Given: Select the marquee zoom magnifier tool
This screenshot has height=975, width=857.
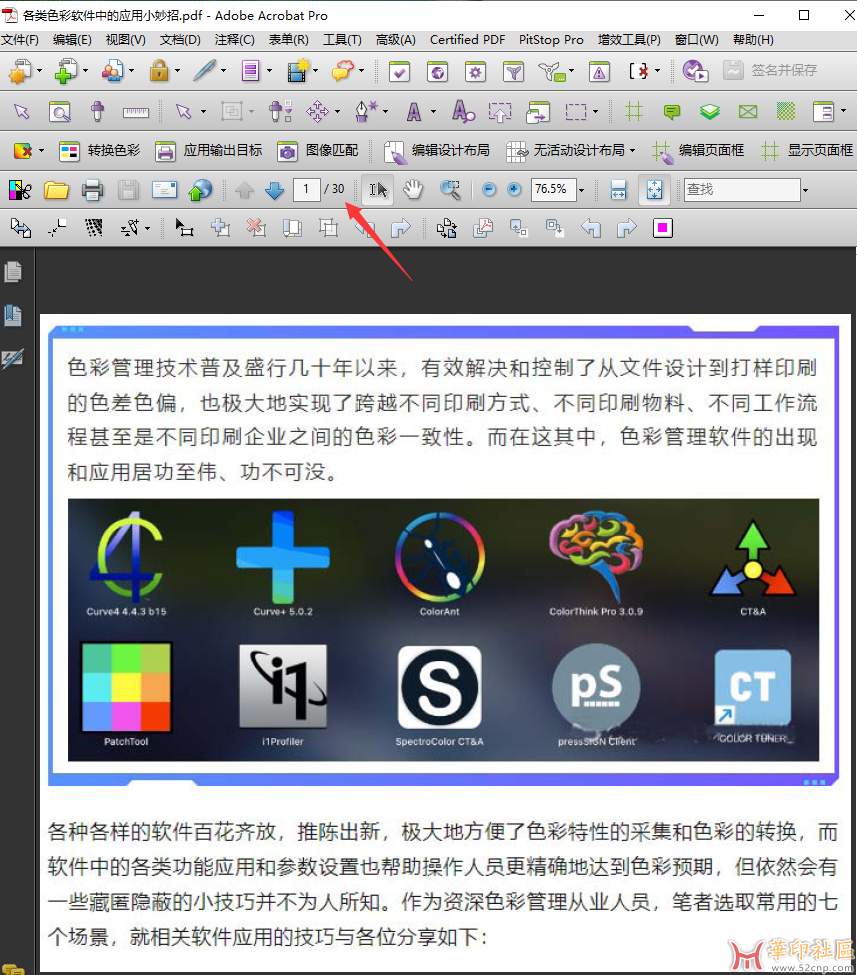Looking at the screenshot, I should click(450, 190).
